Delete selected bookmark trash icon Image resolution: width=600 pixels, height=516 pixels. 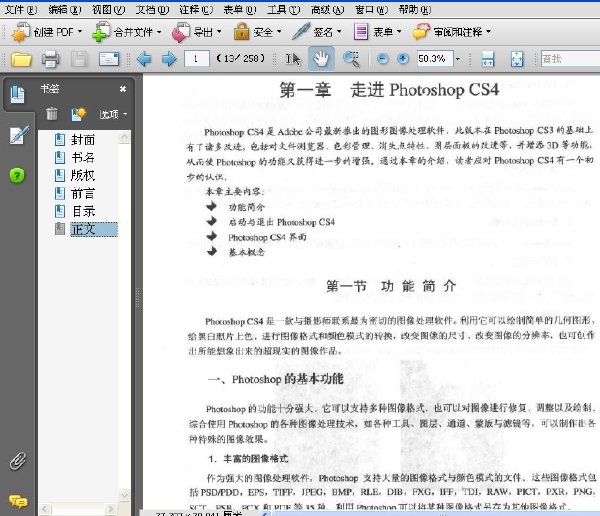tap(52, 114)
